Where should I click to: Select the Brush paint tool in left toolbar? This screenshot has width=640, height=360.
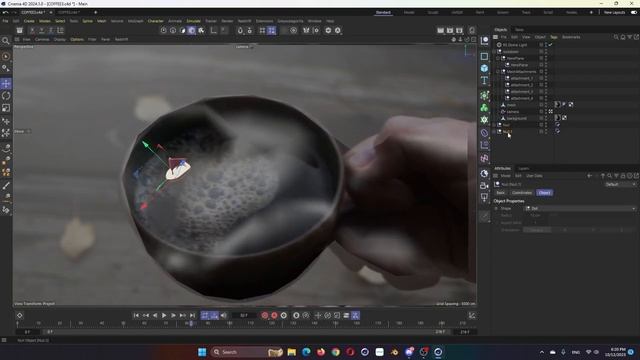point(6,186)
